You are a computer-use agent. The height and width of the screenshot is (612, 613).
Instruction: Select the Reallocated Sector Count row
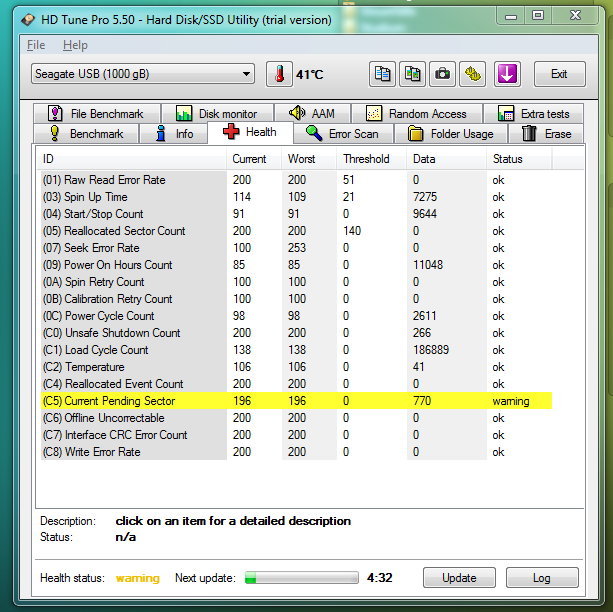pos(296,231)
